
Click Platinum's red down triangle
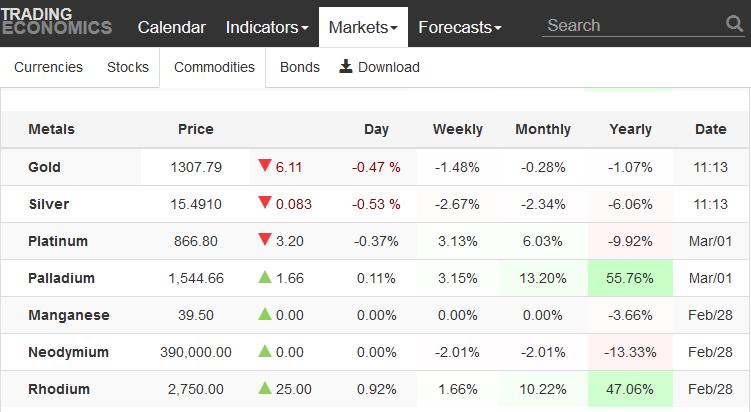(x=265, y=239)
